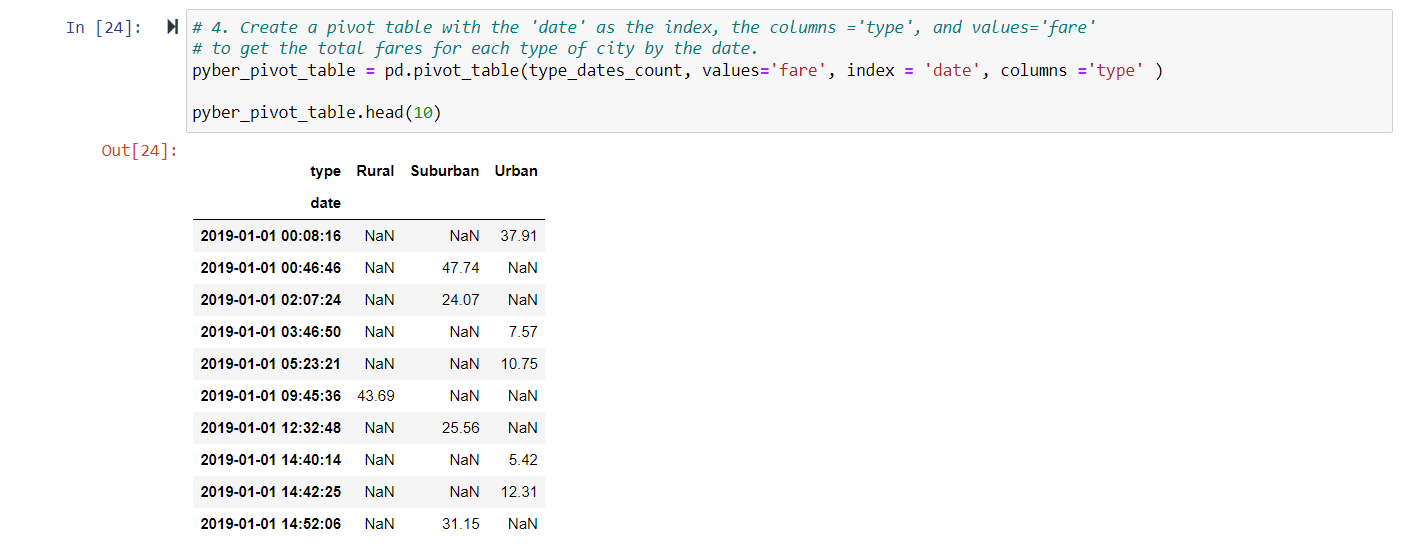Viewport: 1412px width, 548px height.
Task: Click the Urban value 12.31
Action: (519, 492)
